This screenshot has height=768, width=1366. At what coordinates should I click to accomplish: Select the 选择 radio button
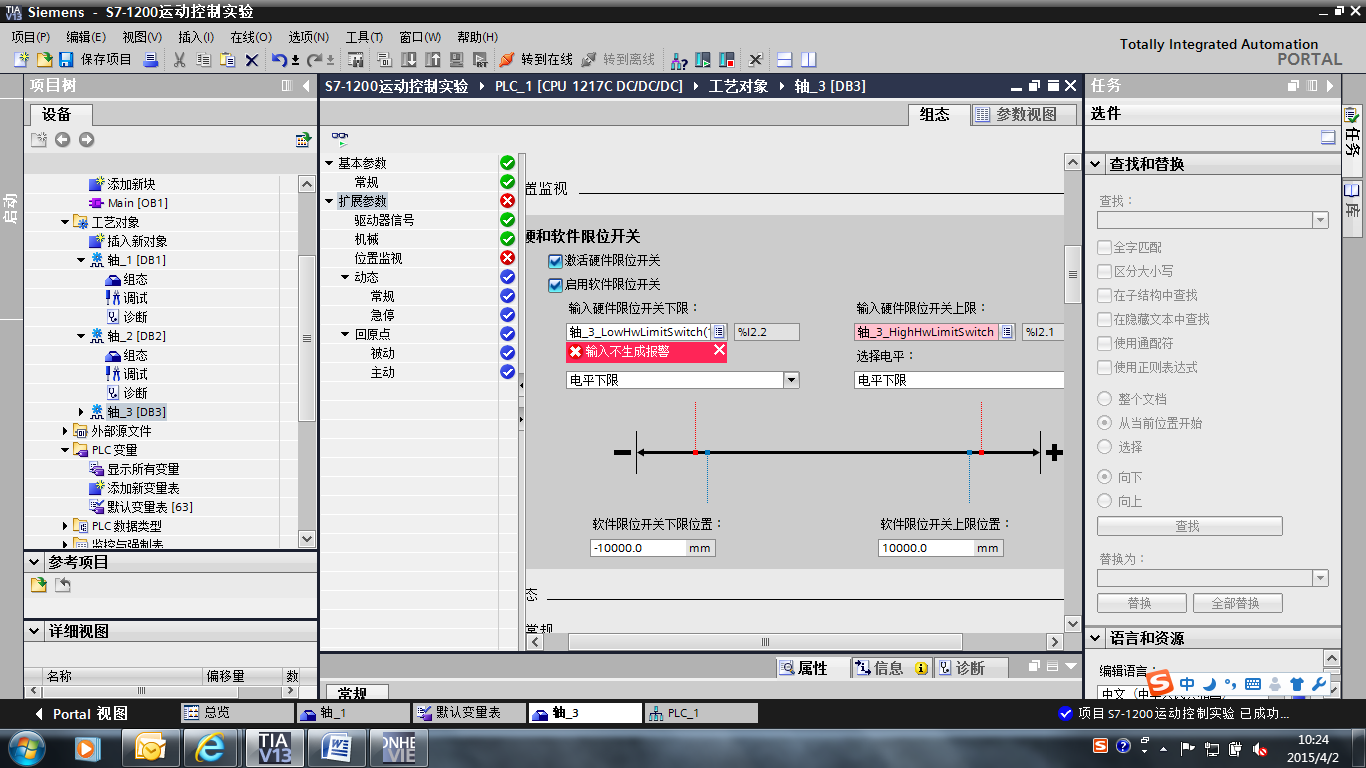point(1105,447)
